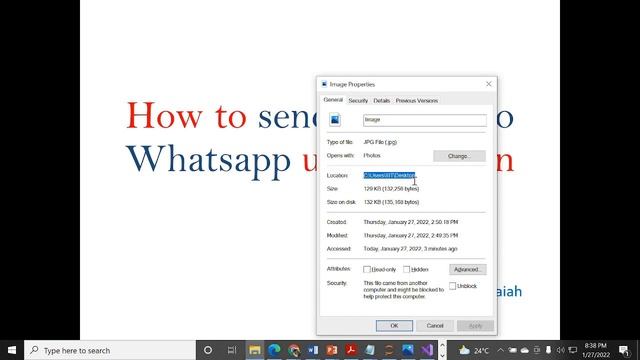Confirm with the OK button
Screen dimensions: 640x360
(394, 326)
